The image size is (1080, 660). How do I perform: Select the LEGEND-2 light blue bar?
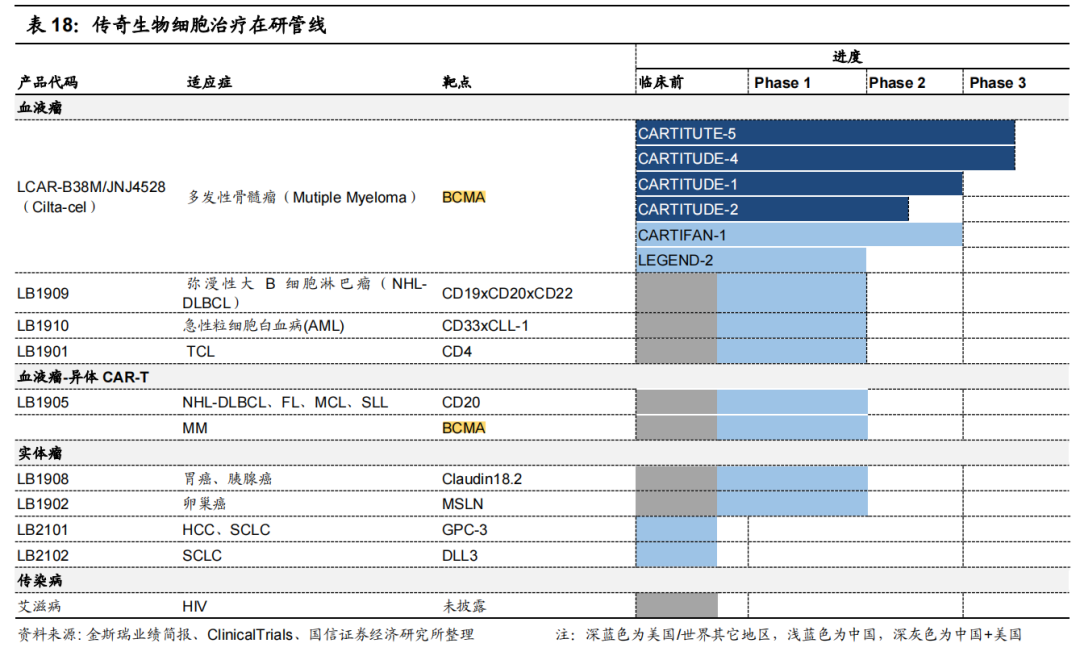point(751,260)
